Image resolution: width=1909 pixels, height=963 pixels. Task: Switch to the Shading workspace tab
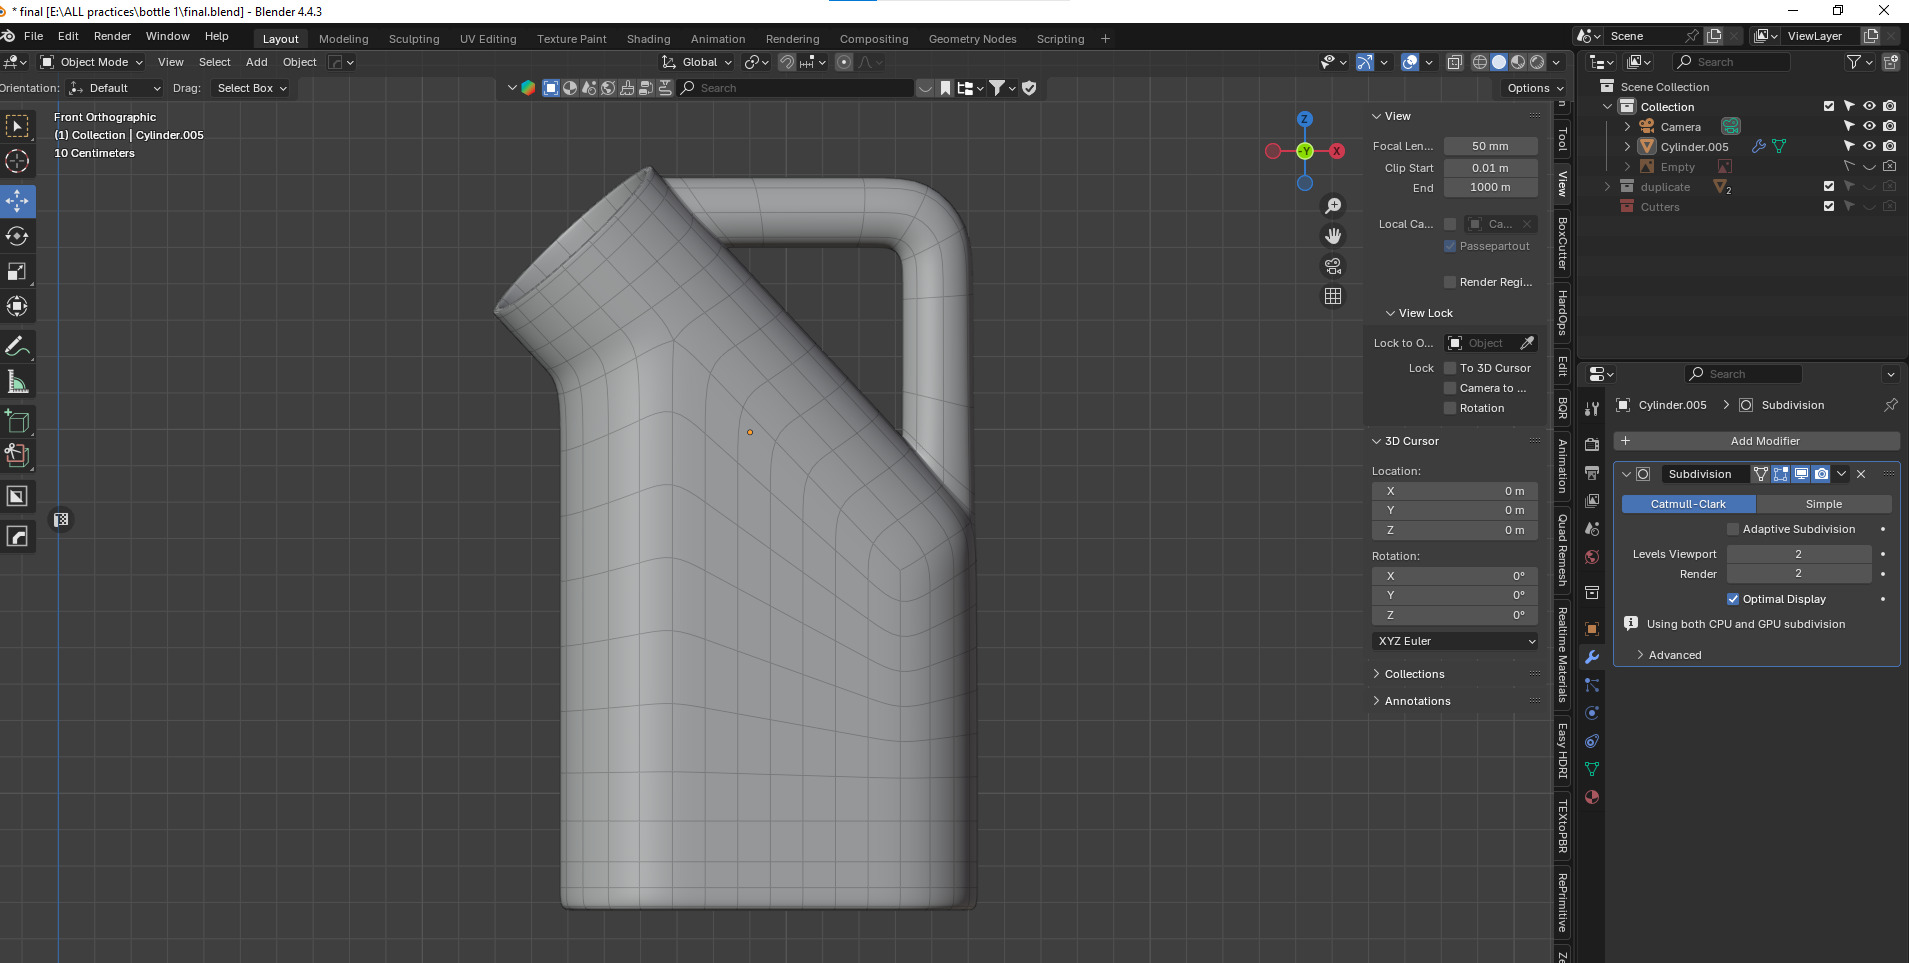(648, 39)
